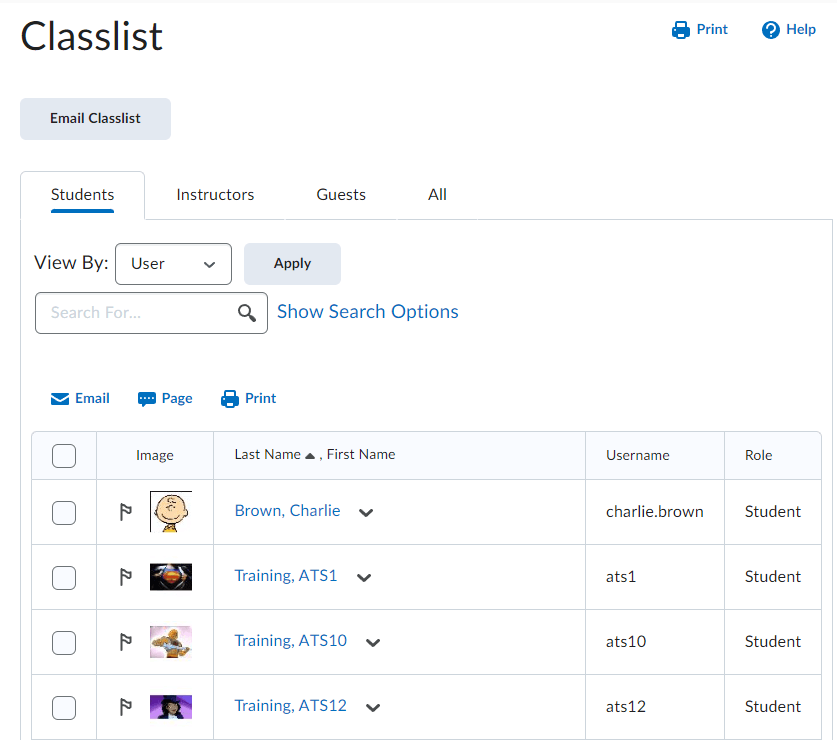Check the box for Brown, Charlie
This screenshot has height=740, width=837.
coord(64,513)
